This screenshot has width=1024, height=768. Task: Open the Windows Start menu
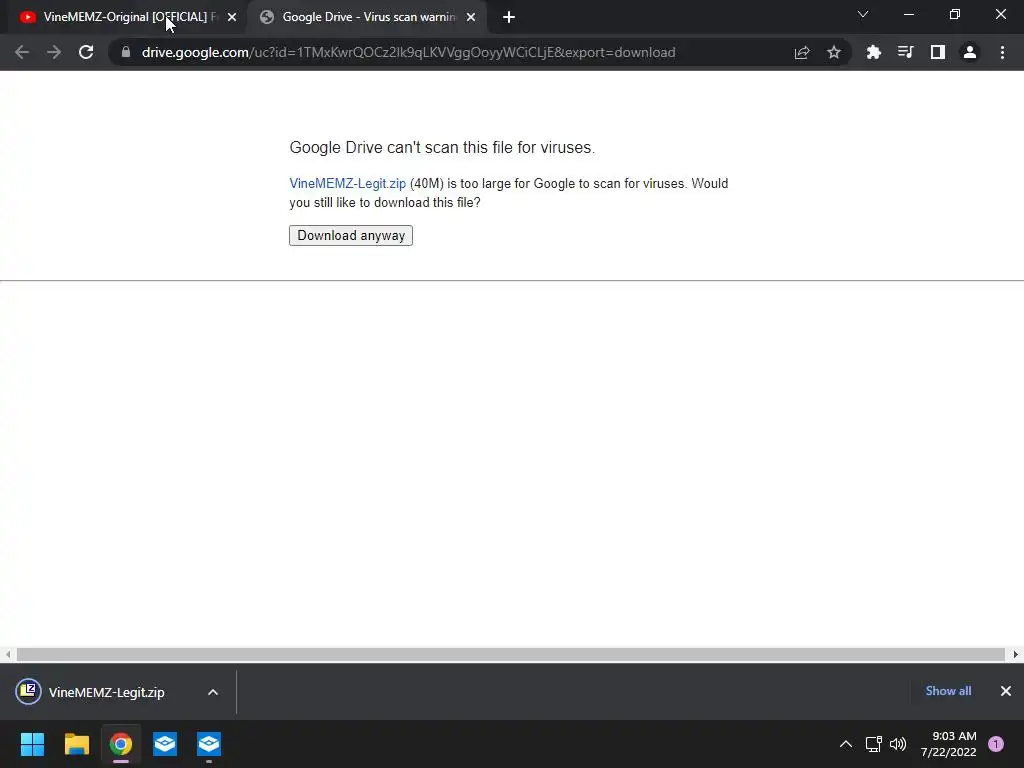tap(32, 744)
